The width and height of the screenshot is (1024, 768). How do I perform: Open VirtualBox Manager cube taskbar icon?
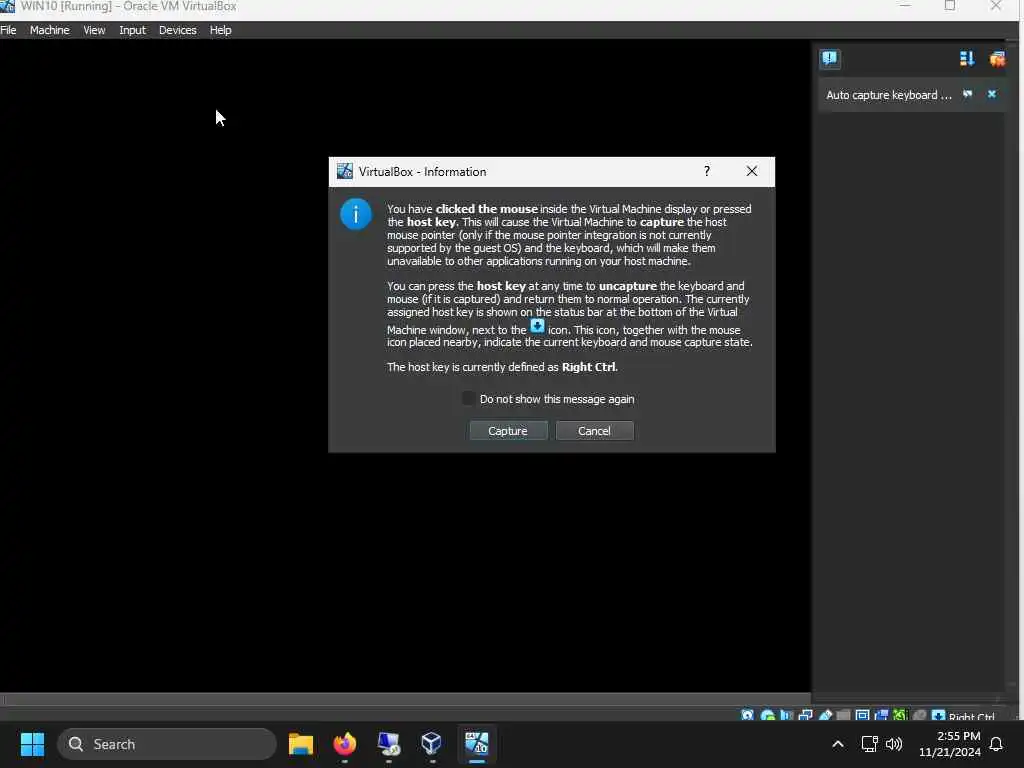coord(432,744)
